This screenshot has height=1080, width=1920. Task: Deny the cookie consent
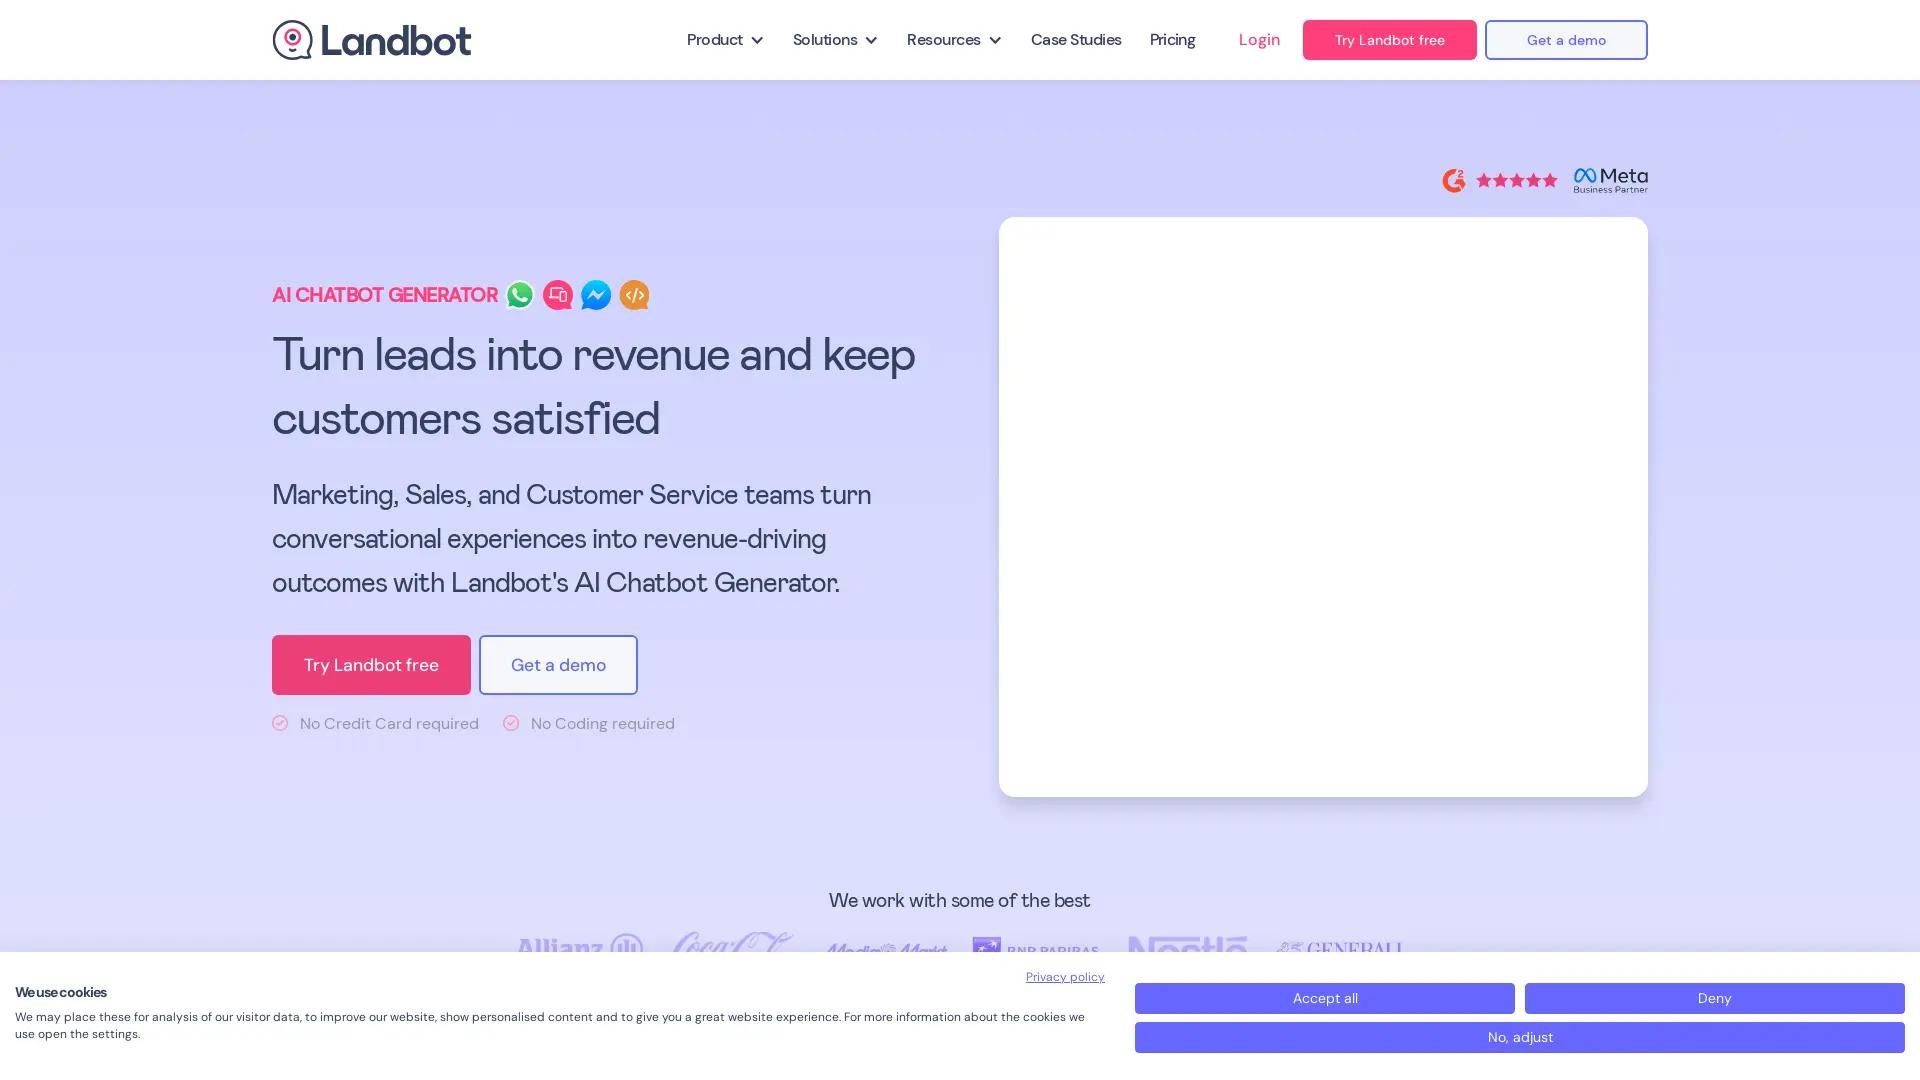click(1713, 998)
